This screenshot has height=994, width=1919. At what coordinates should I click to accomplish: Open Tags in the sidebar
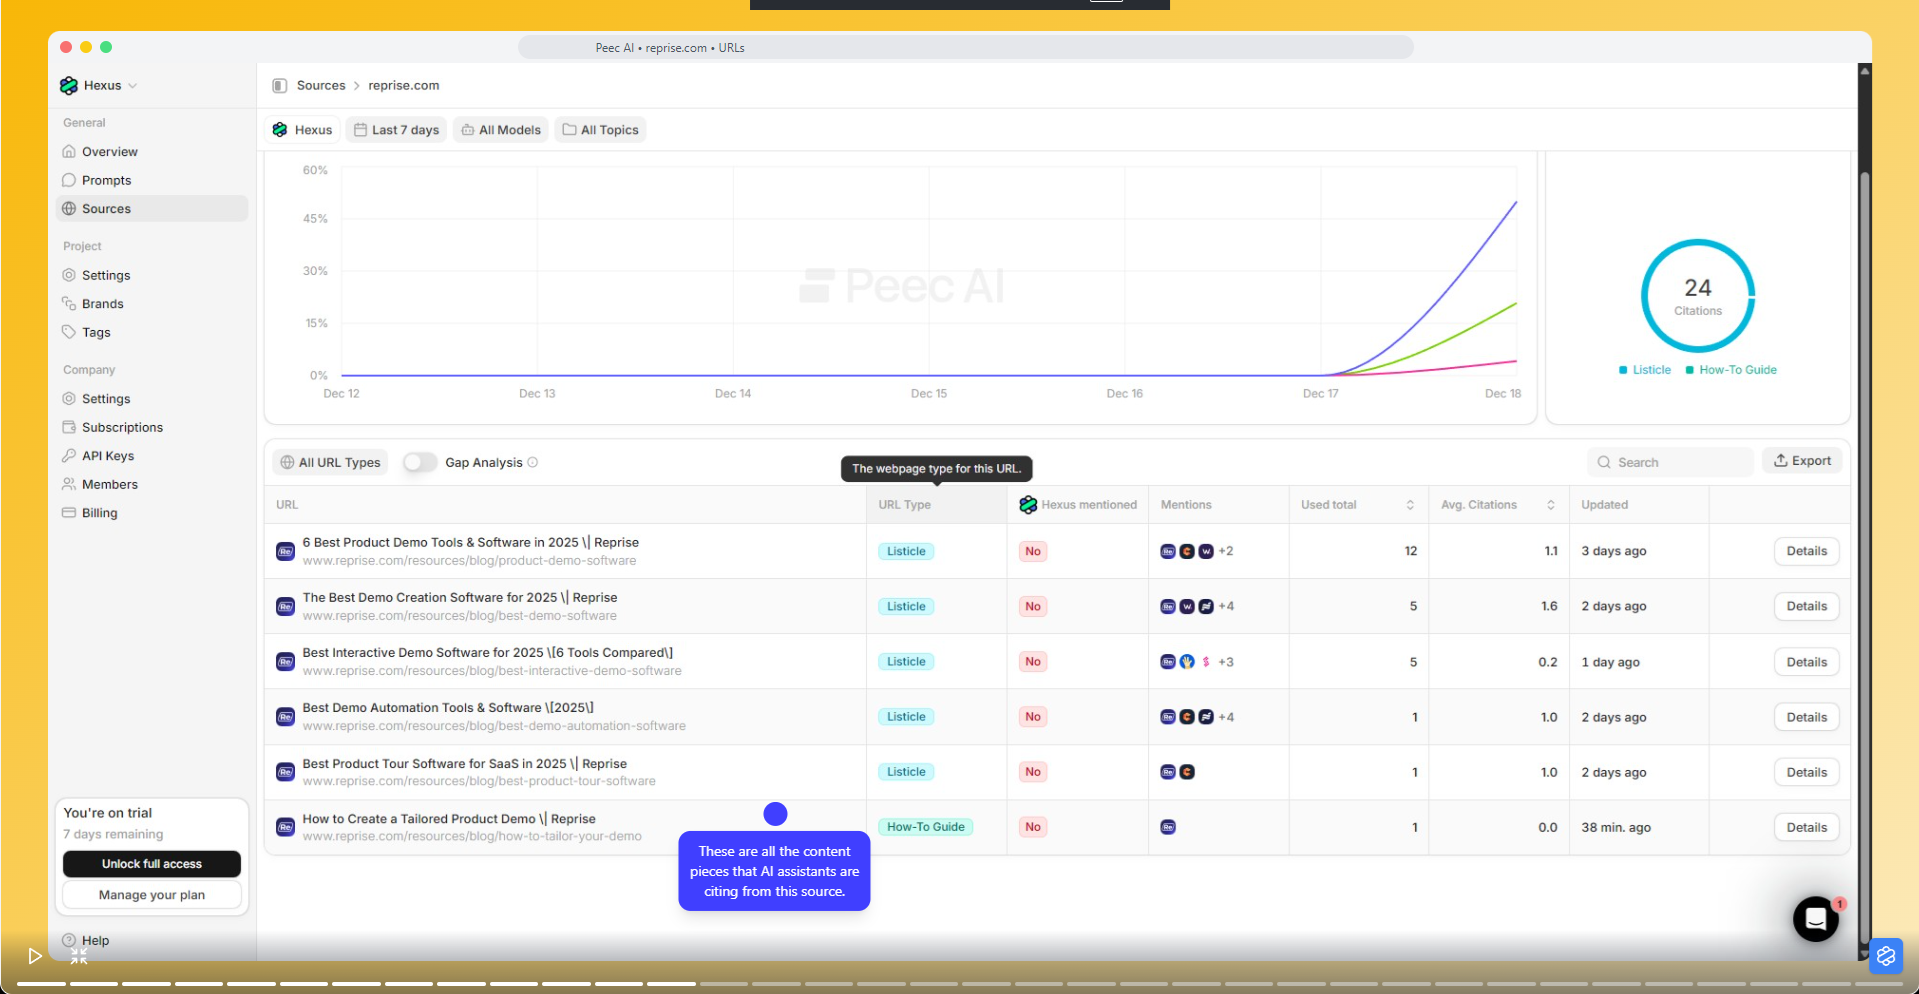(96, 332)
